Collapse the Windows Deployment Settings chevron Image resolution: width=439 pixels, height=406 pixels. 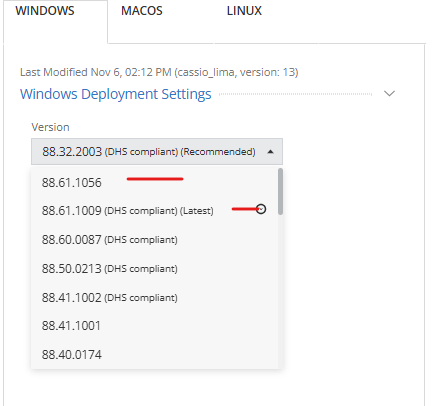pos(389,94)
